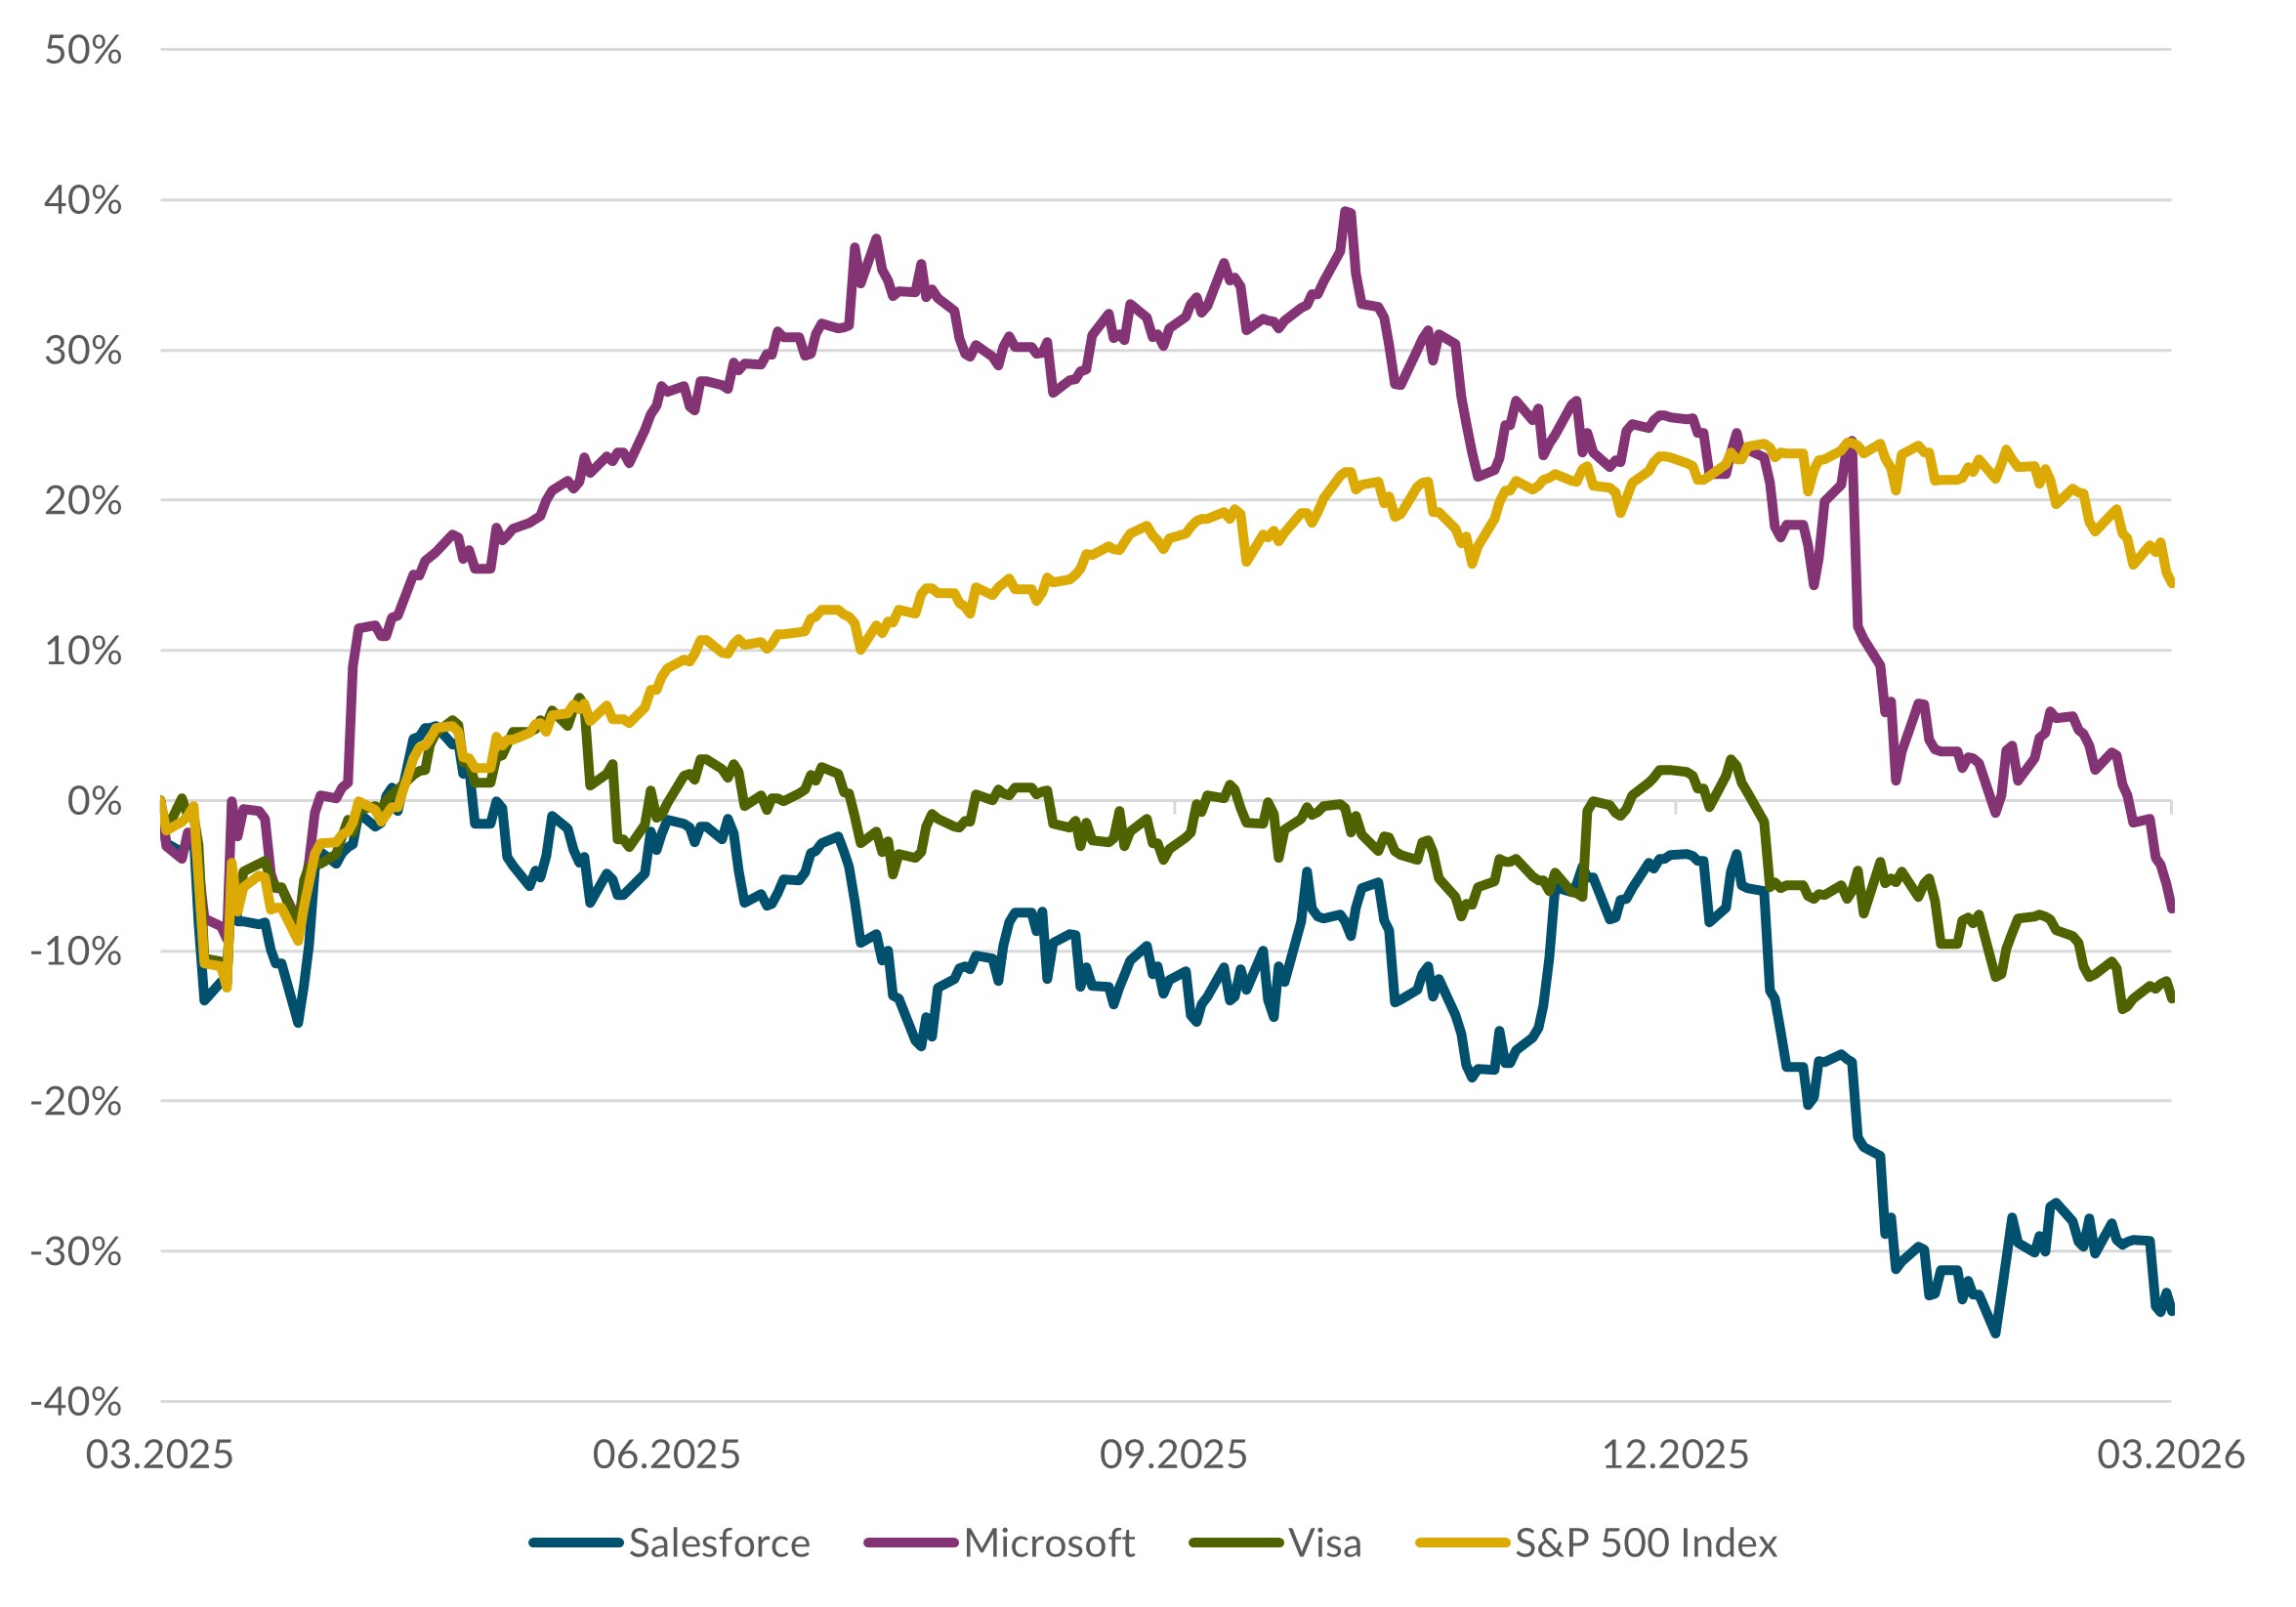
Task: Click the olive green Visa legend line swatch
Action: (x=1236, y=1543)
